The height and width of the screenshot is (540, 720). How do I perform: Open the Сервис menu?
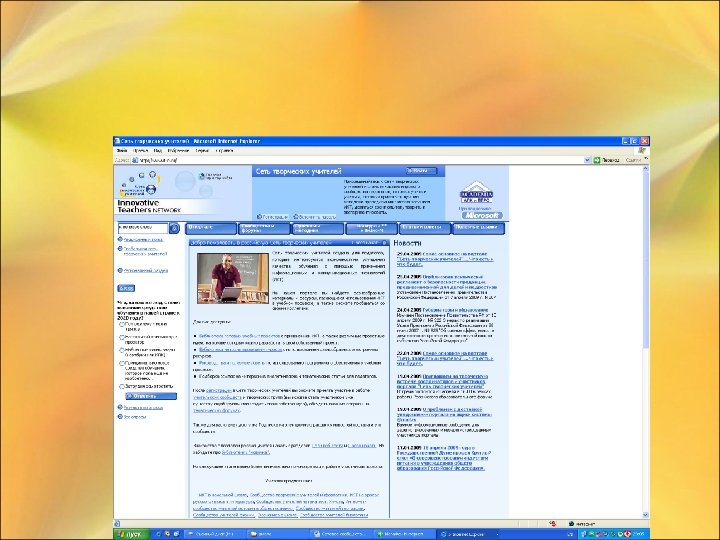pyautogui.click(x=202, y=151)
